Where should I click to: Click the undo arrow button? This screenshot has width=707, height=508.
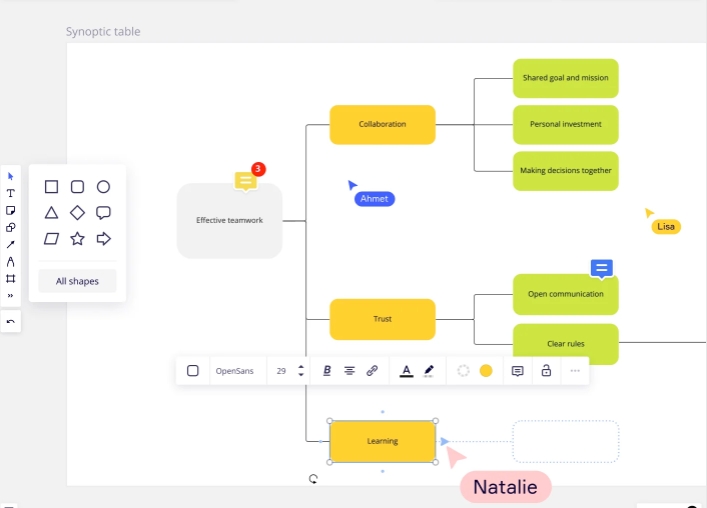[11, 321]
